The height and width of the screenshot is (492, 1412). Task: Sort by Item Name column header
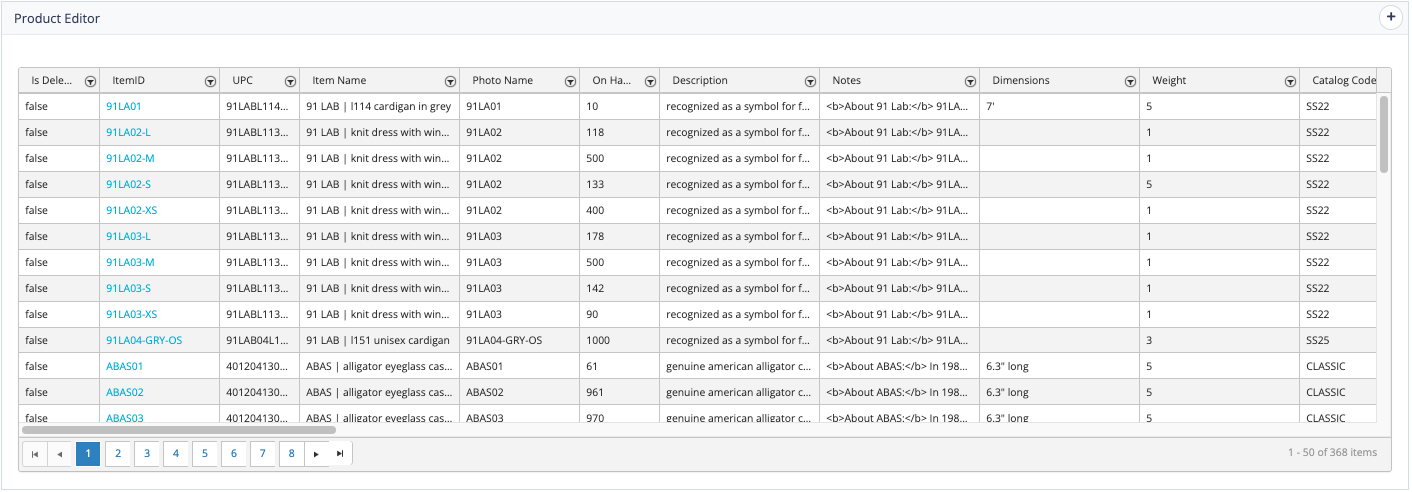point(339,81)
